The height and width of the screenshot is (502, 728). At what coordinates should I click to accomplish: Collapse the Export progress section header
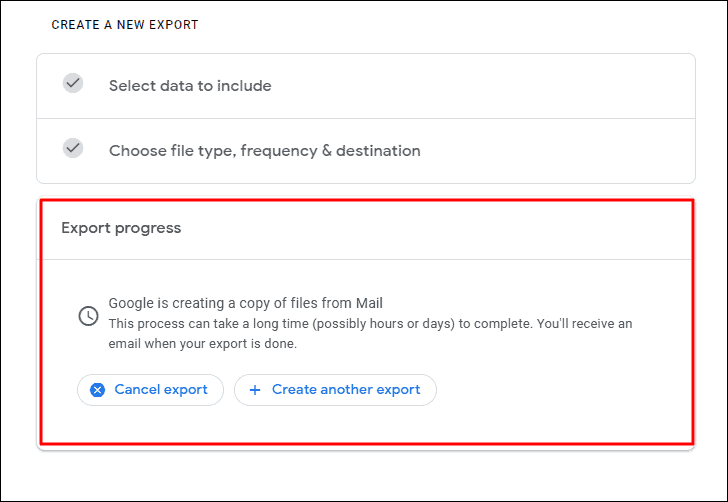click(x=366, y=229)
